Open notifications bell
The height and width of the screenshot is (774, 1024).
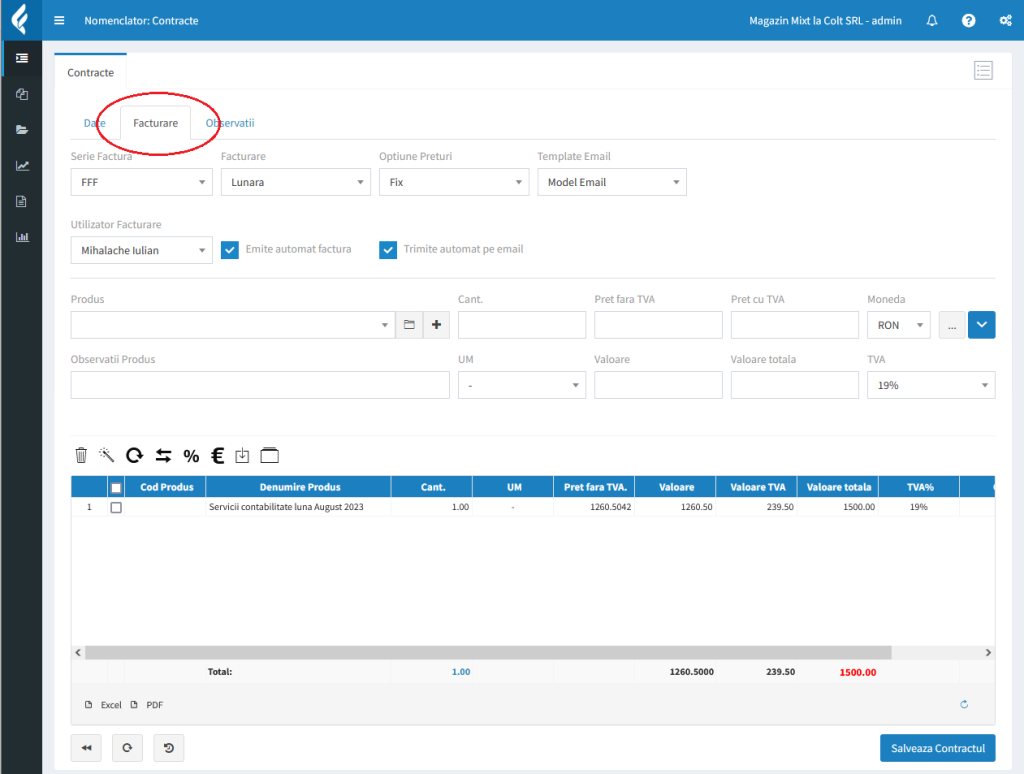[x=932, y=20]
